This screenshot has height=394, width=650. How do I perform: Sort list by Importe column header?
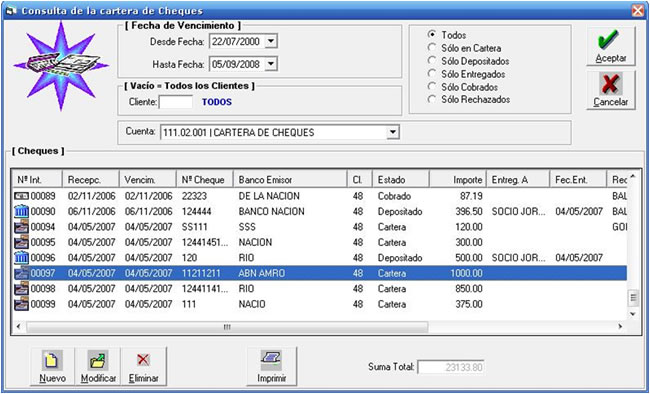tap(458, 180)
